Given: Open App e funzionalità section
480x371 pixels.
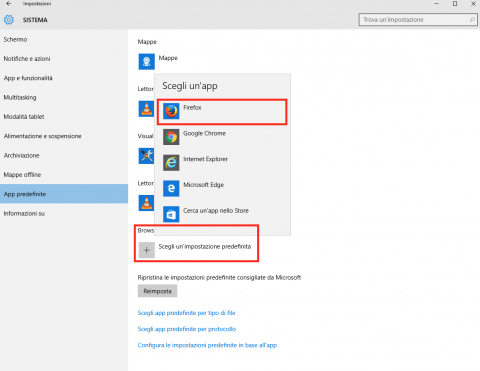Looking at the screenshot, I should [64, 78].
